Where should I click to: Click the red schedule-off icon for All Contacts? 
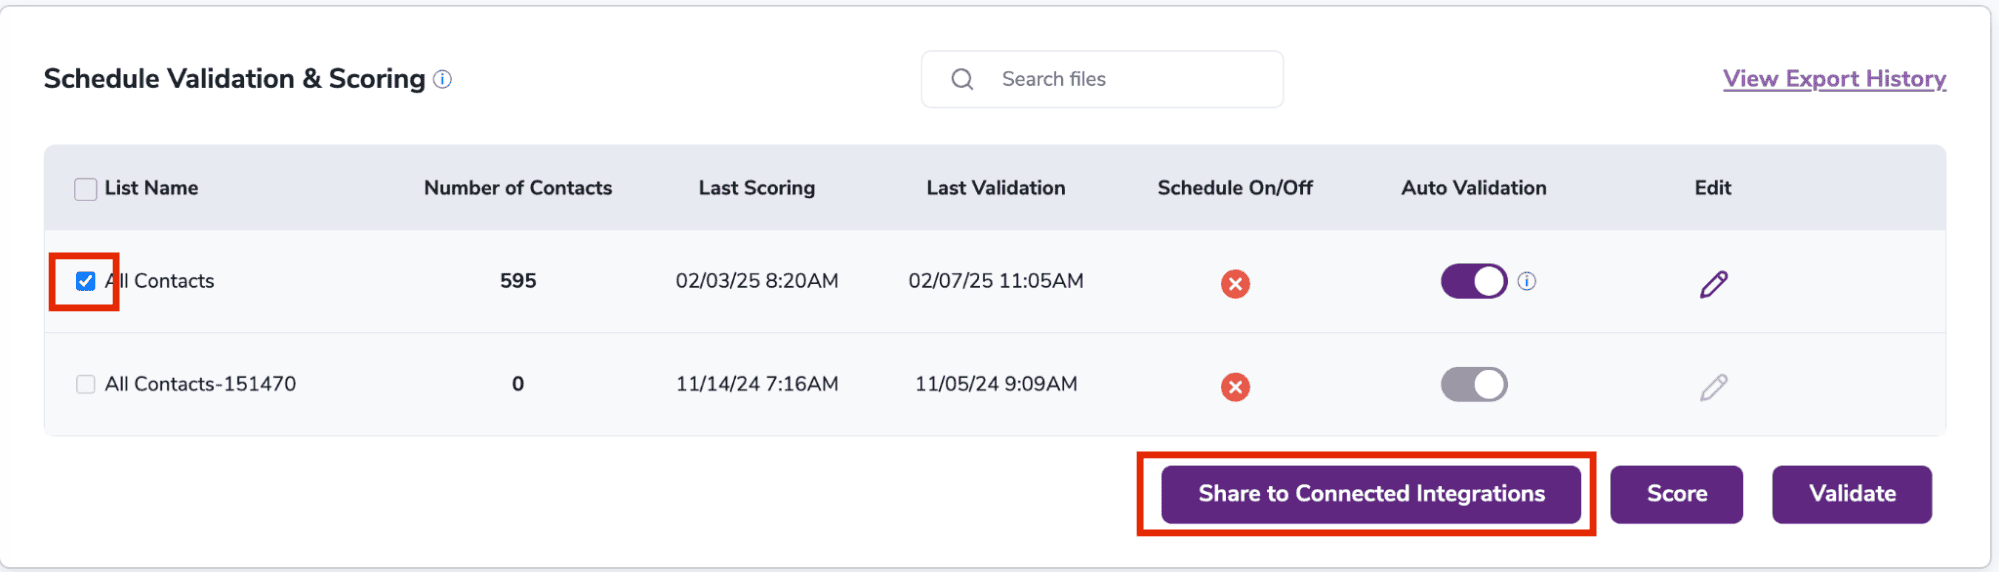click(1235, 284)
